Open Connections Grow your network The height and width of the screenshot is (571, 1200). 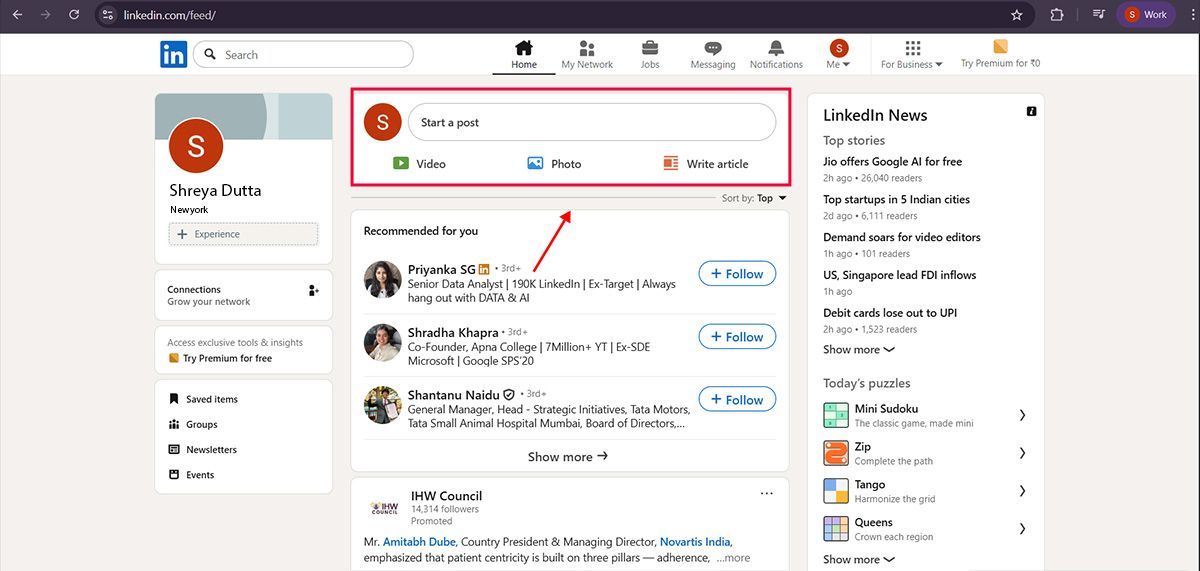[209, 295]
